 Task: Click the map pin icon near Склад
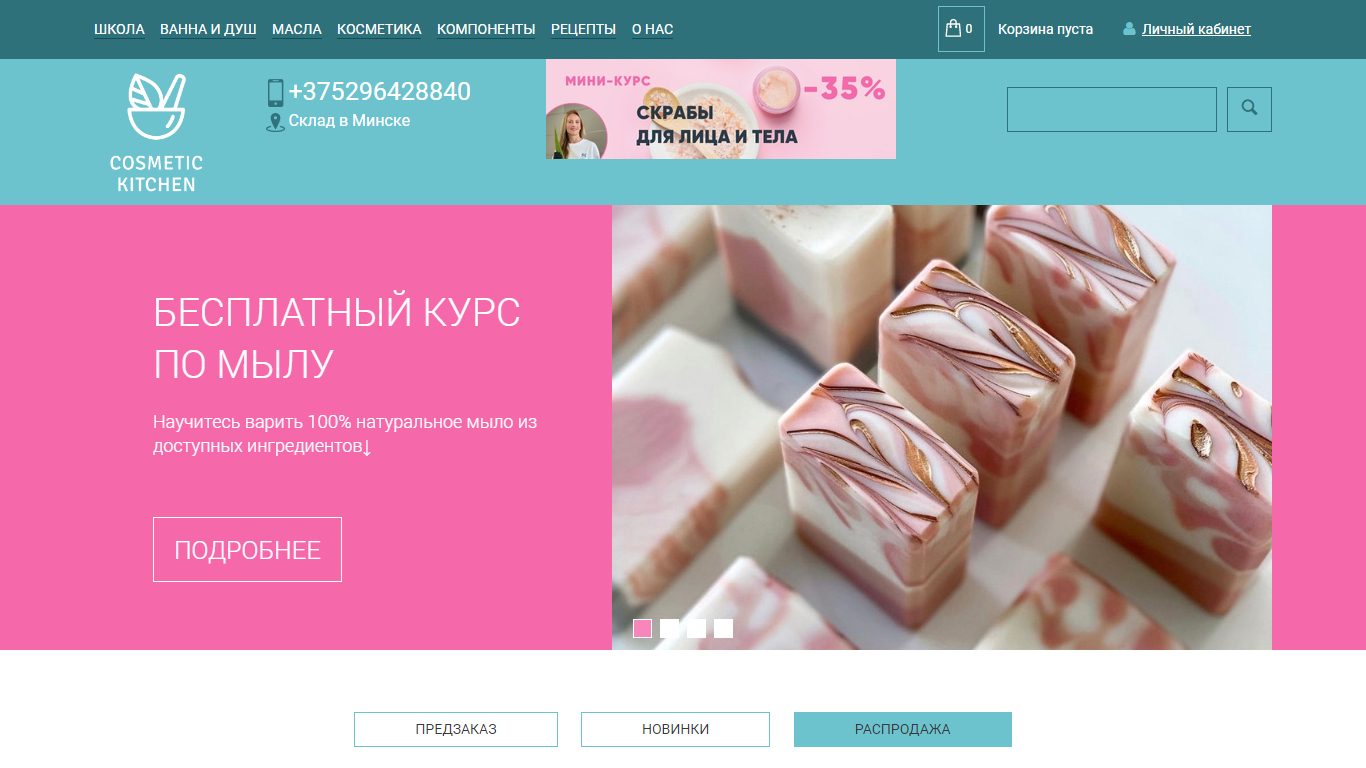click(x=275, y=122)
